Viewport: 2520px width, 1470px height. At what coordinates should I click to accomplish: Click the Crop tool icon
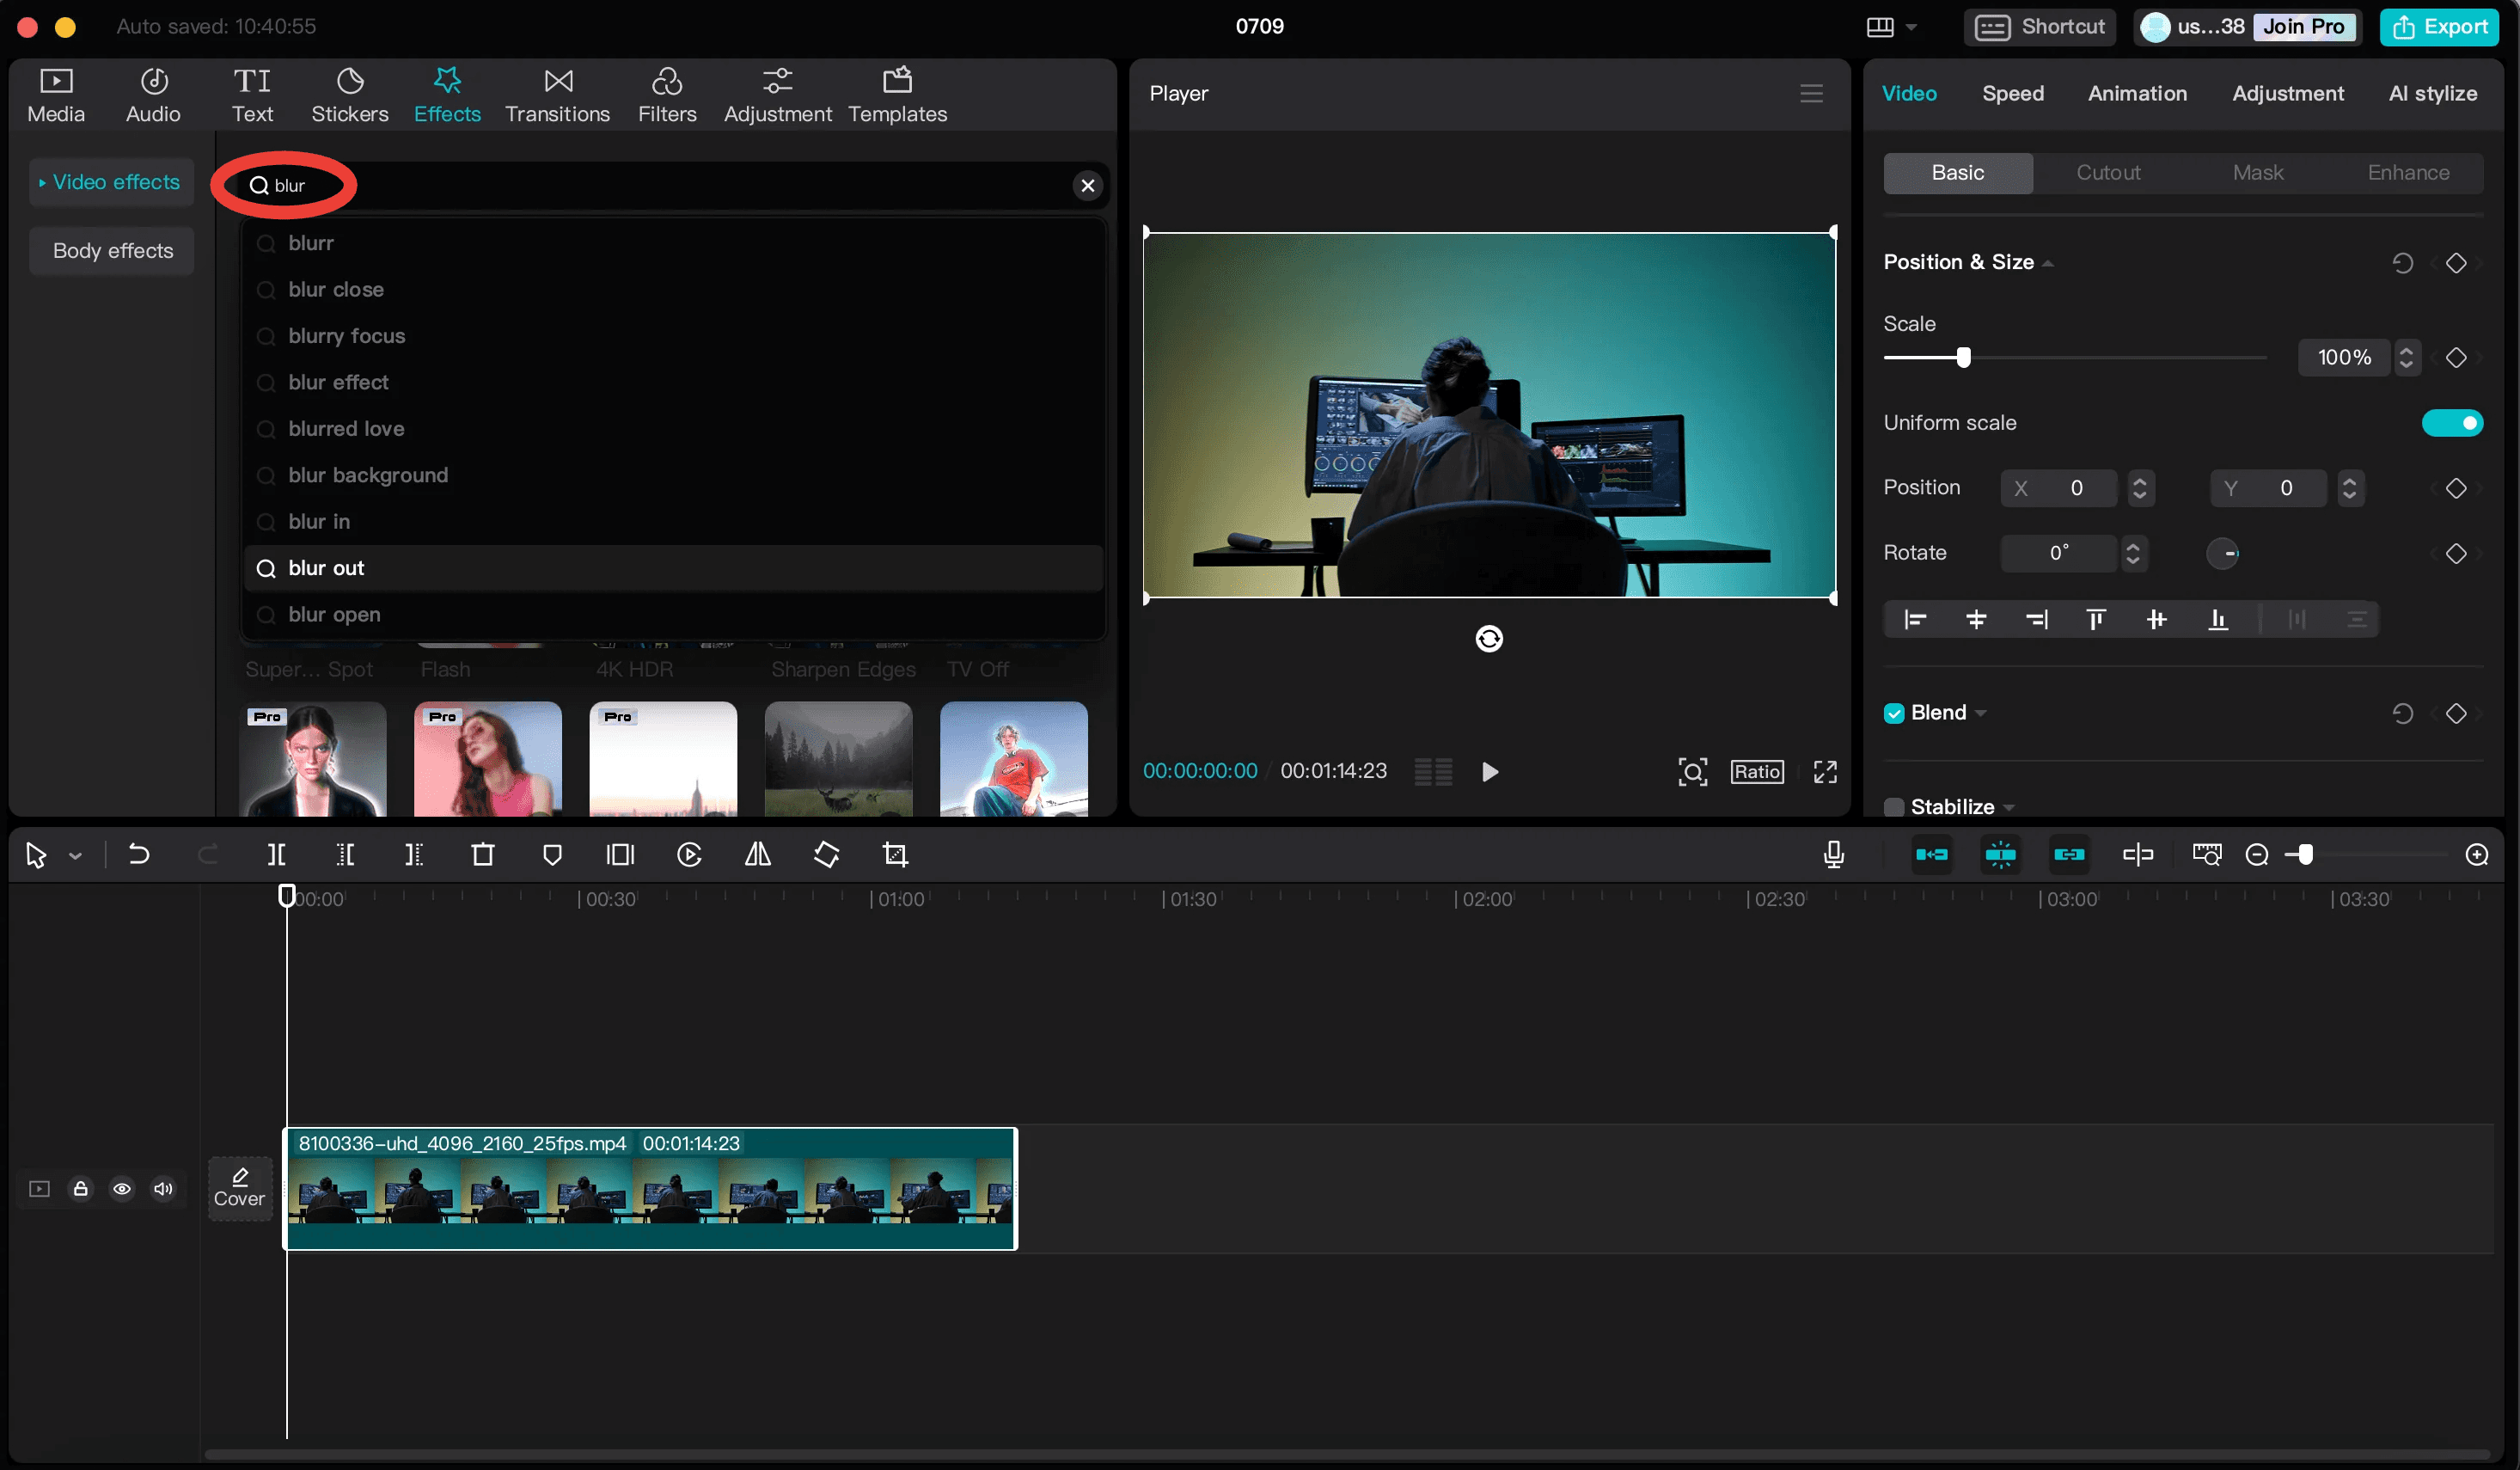(895, 854)
